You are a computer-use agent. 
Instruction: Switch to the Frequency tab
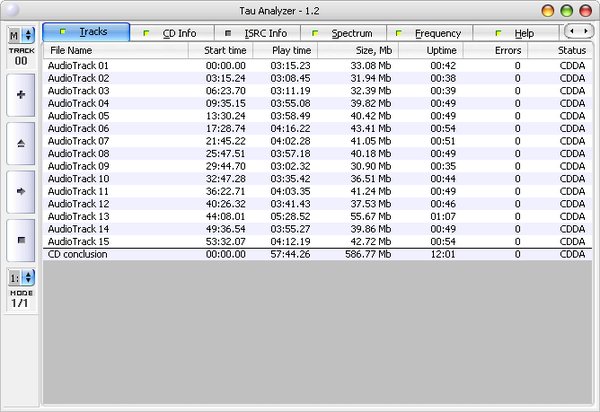(430, 33)
